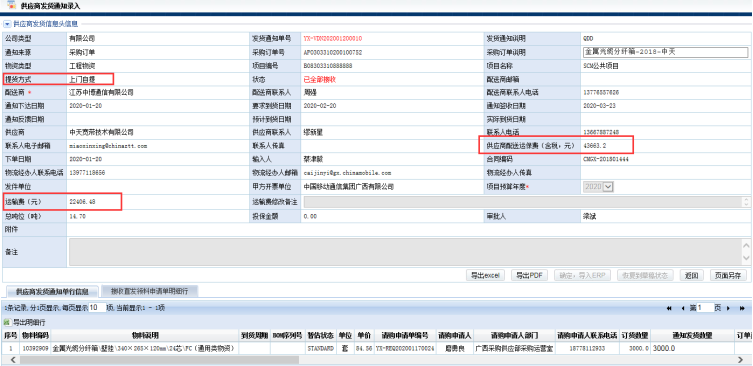Image resolution: width=753 pixels, height=366 pixels.
Task: Click the email caijinyi@gx.chinamobile.com
Action: pyautogui.click(x=347, y=172)
